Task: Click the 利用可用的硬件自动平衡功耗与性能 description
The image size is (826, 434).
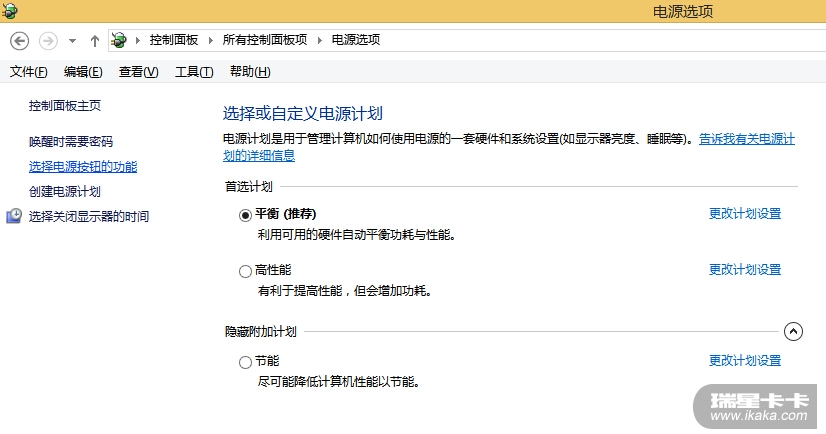Action: tap(357, 234)
